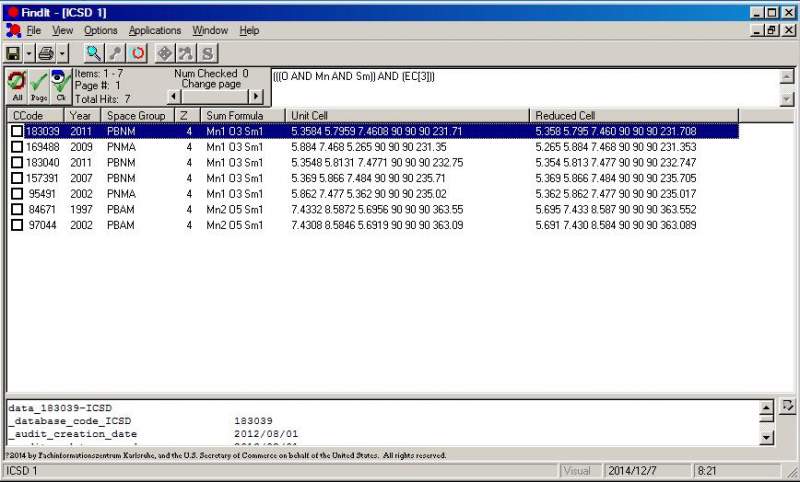Image resolution: width=800 pixels, height=482 pixels.
Task: Sort by the Unit Cell column header
Action: point(407,116)
